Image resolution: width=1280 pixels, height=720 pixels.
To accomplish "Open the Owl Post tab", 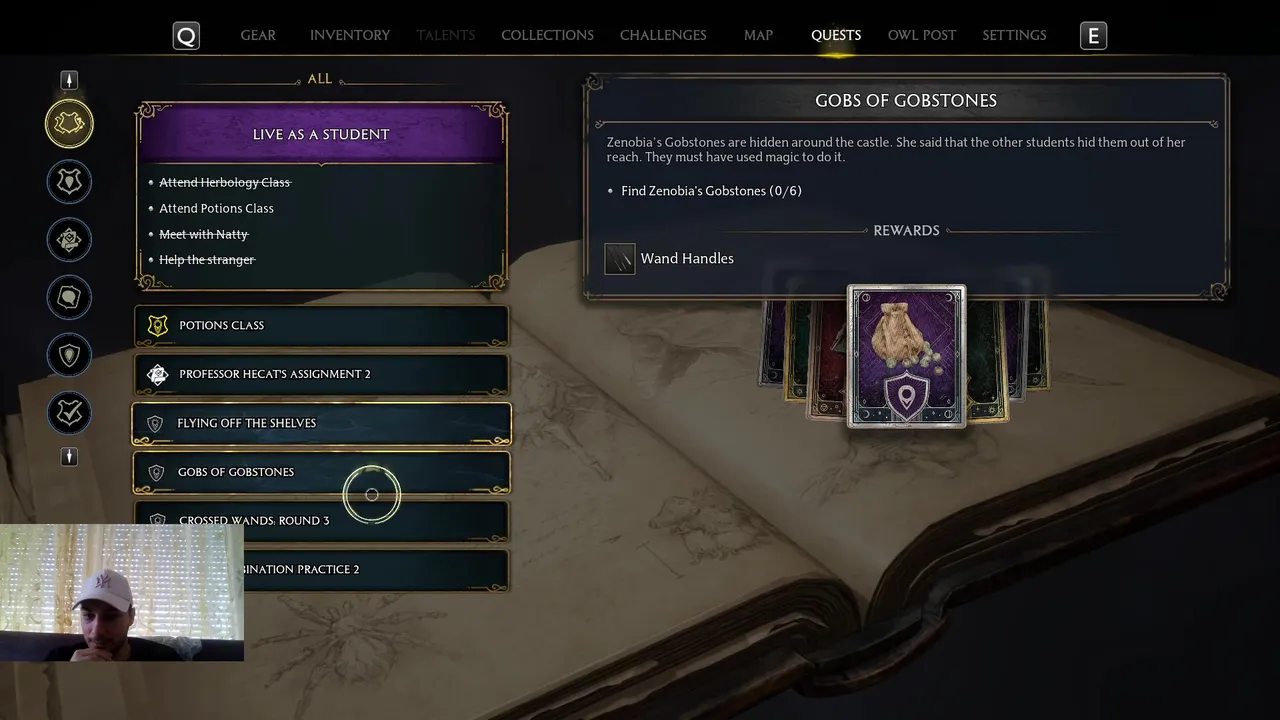I will (x=922, y=35).
